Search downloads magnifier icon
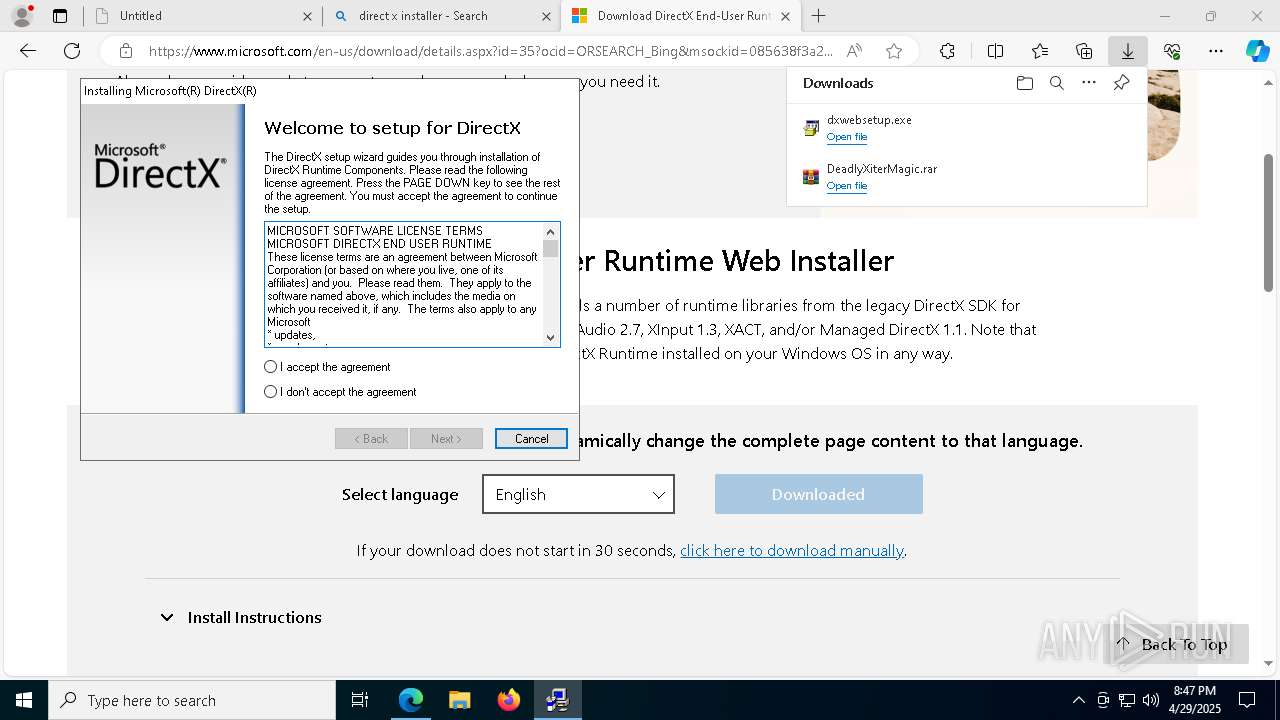Screen dimensions: 1280x720 click(x=1056, y=83)
